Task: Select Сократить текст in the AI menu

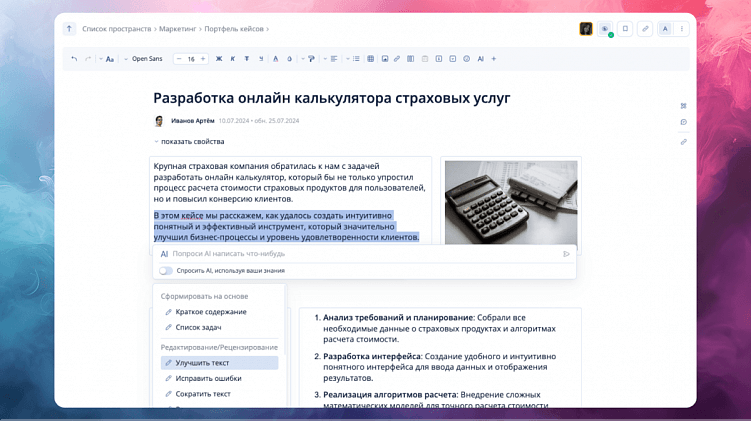Action: point(220,394)
